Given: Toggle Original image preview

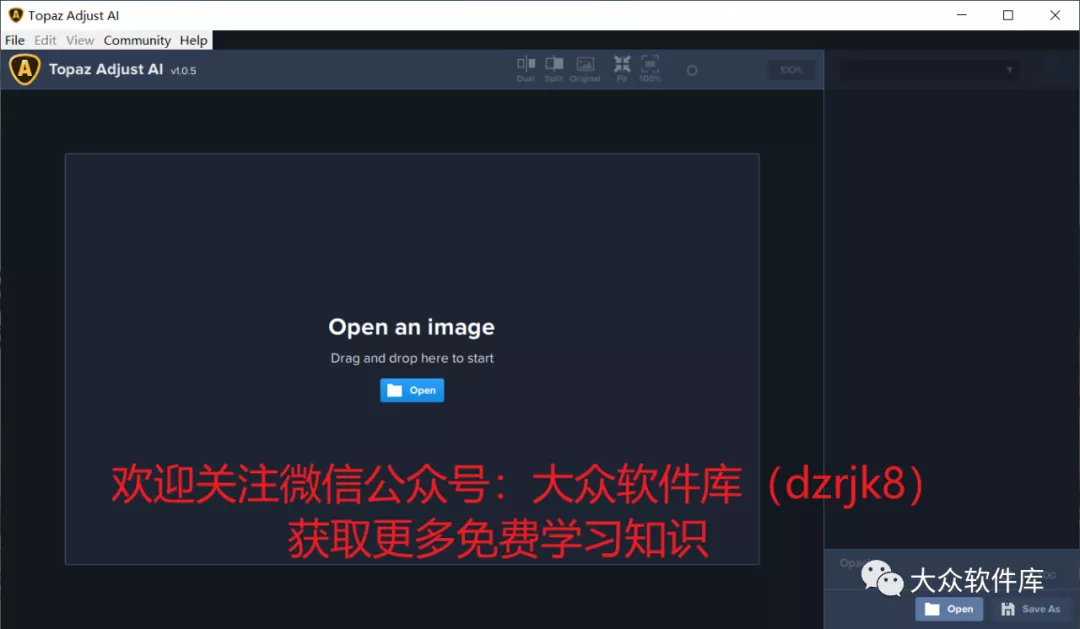Looking at the screenshot, I should [585, 66].
